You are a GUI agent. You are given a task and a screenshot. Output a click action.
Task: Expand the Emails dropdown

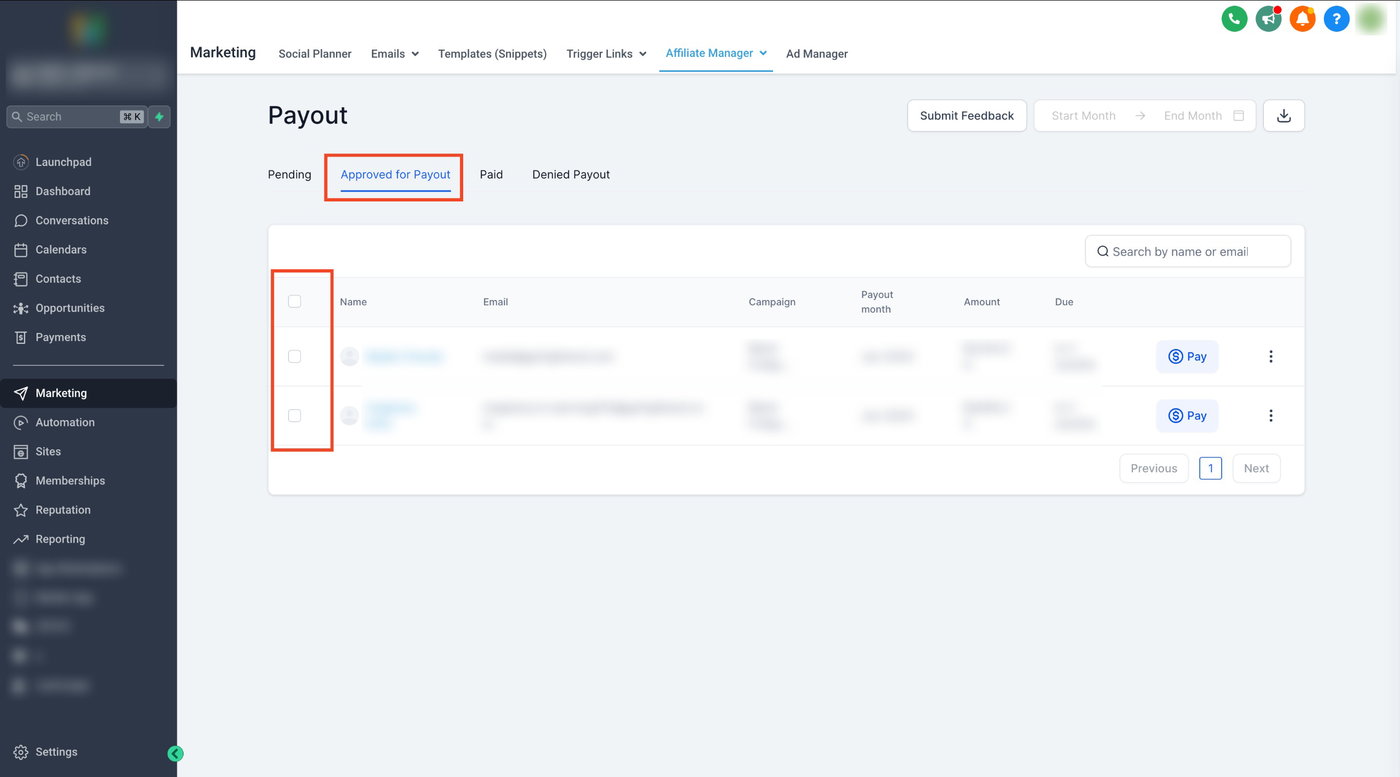[395, 54]
